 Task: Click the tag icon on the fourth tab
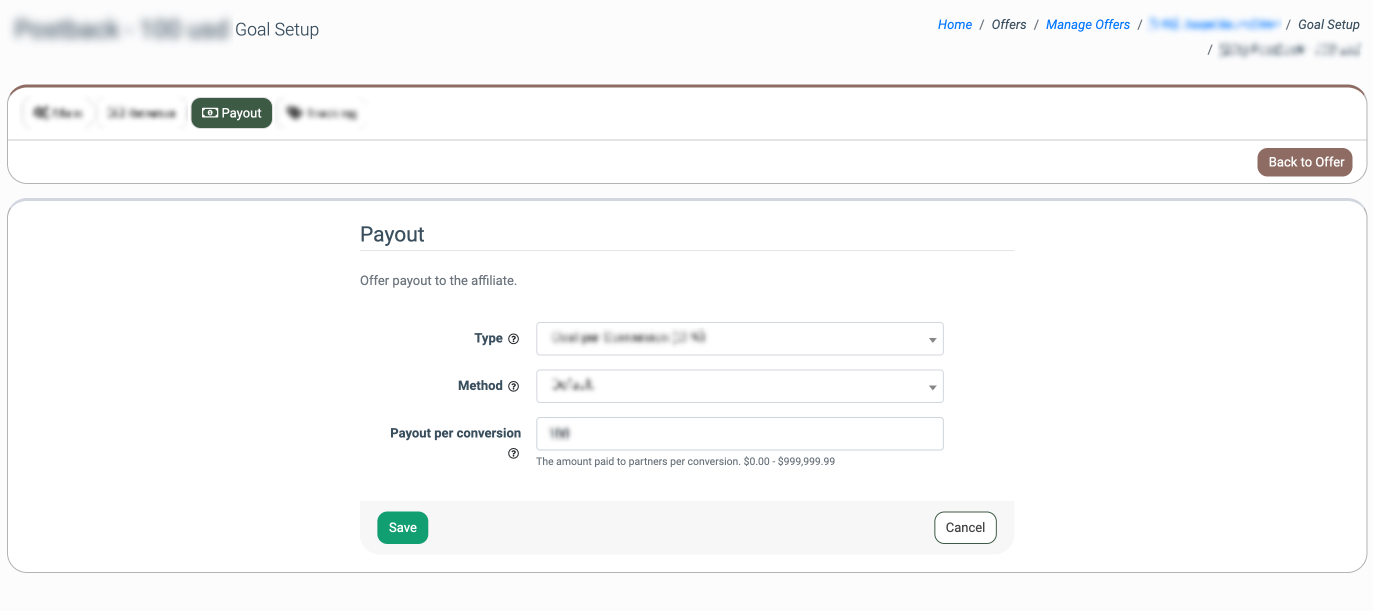pos(294,113)
